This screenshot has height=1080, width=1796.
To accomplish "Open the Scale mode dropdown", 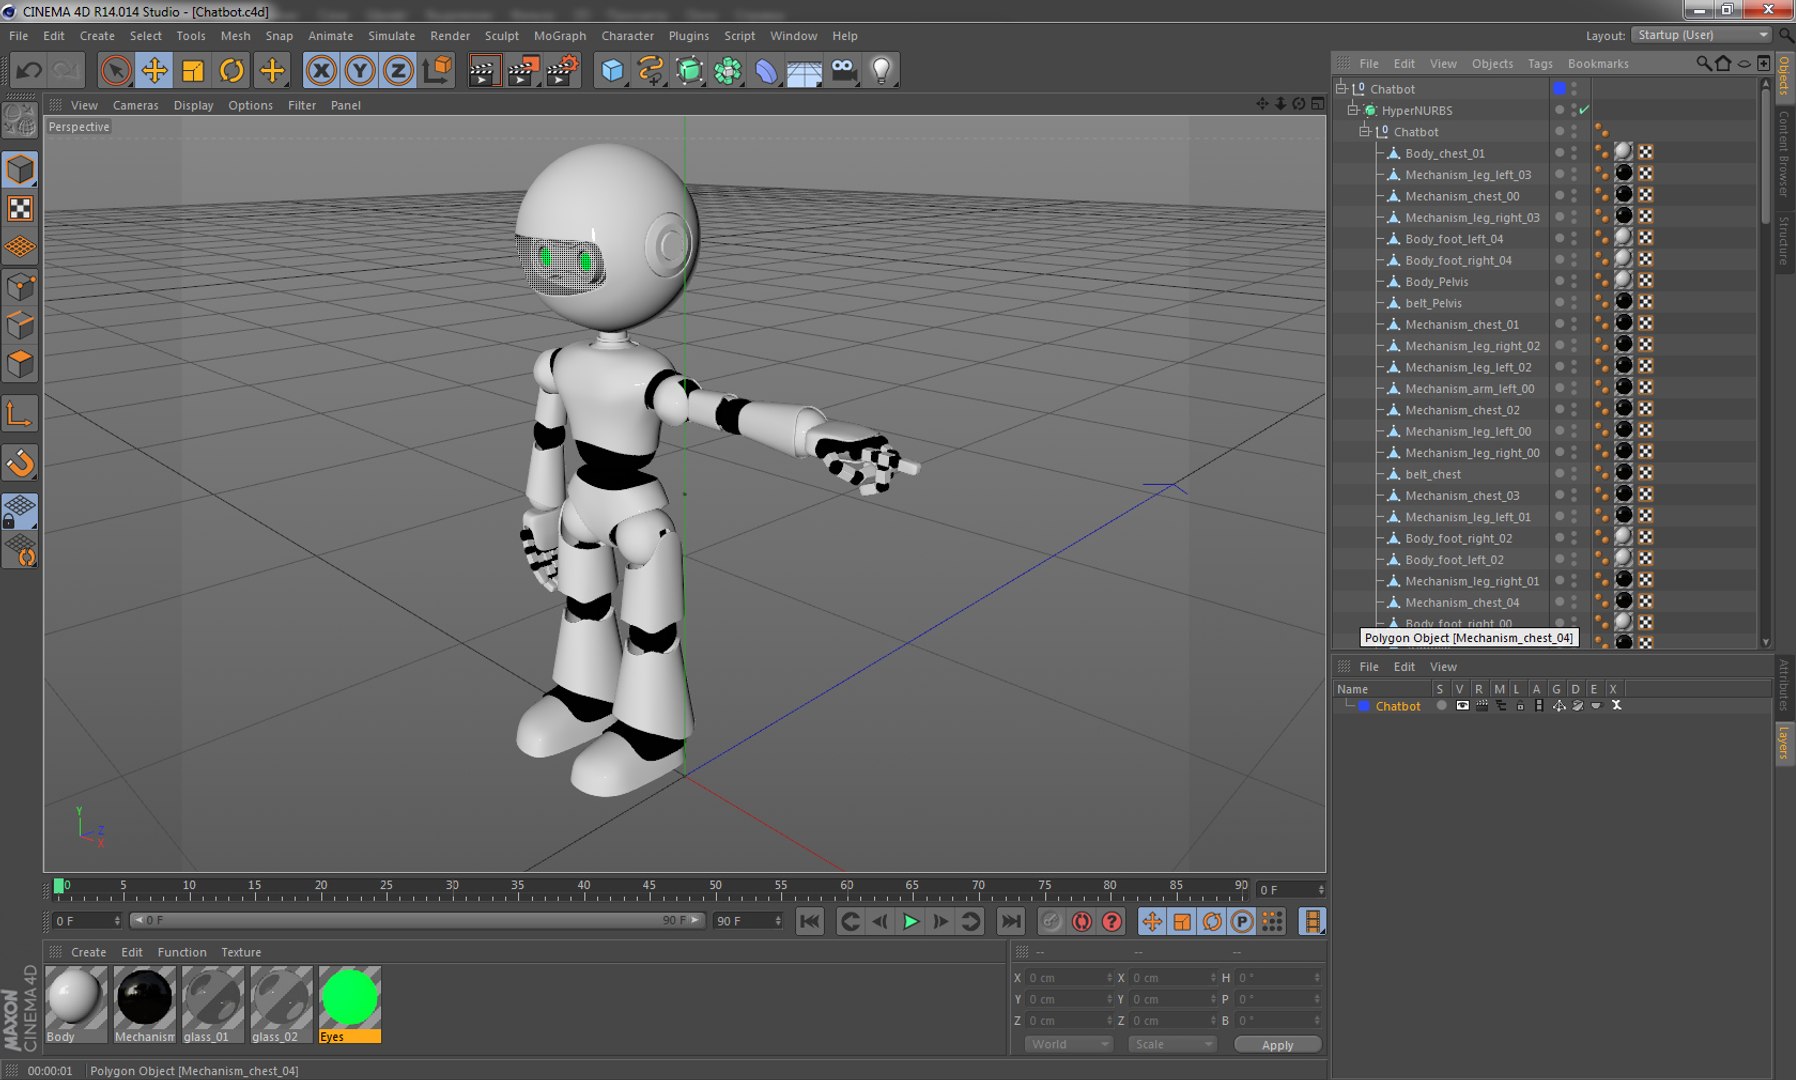I will coord(1172,1044).
